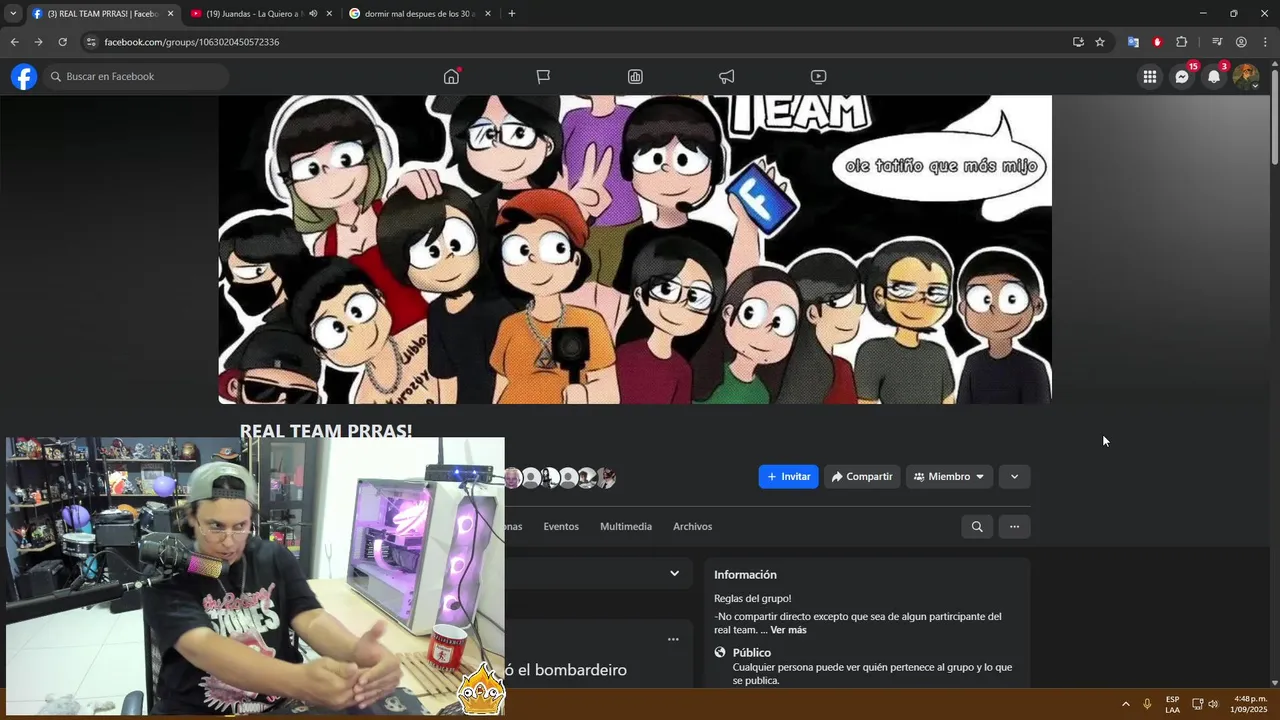1280x720 pixels.
Task: Open the post options three dots
Action: click(673, 640)
